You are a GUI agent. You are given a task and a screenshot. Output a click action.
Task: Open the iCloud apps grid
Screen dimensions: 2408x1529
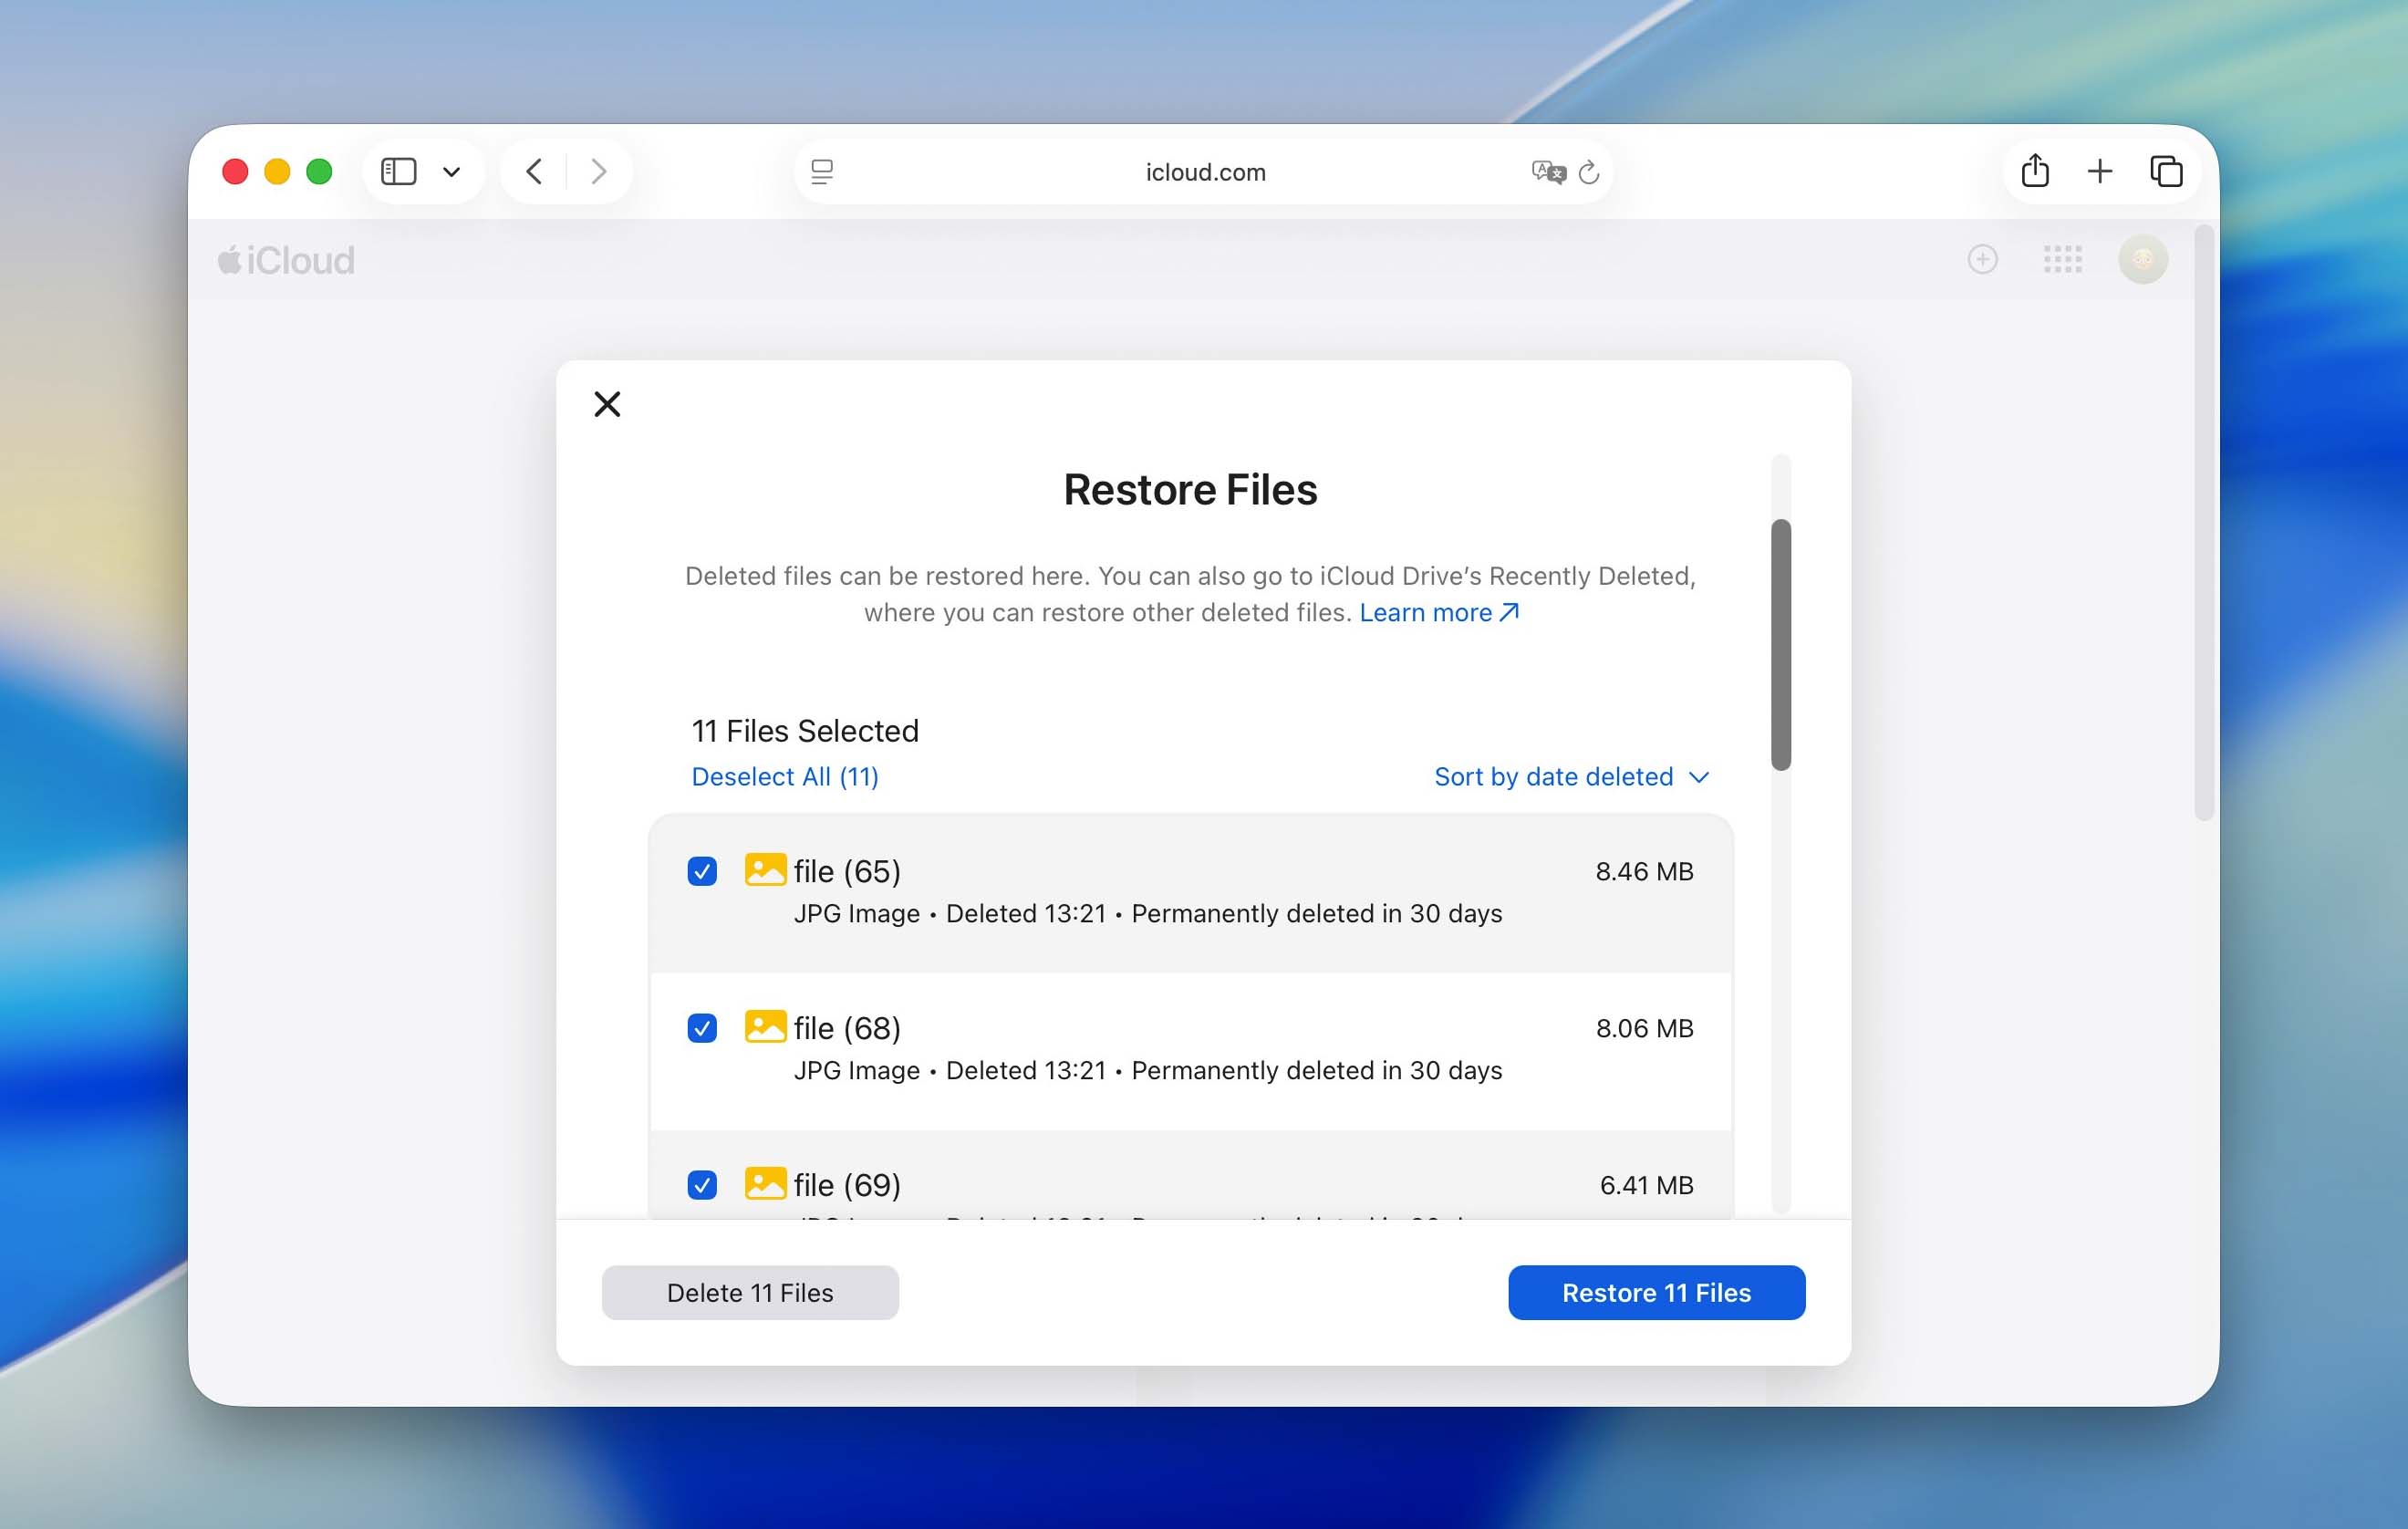coord(2062,260)
